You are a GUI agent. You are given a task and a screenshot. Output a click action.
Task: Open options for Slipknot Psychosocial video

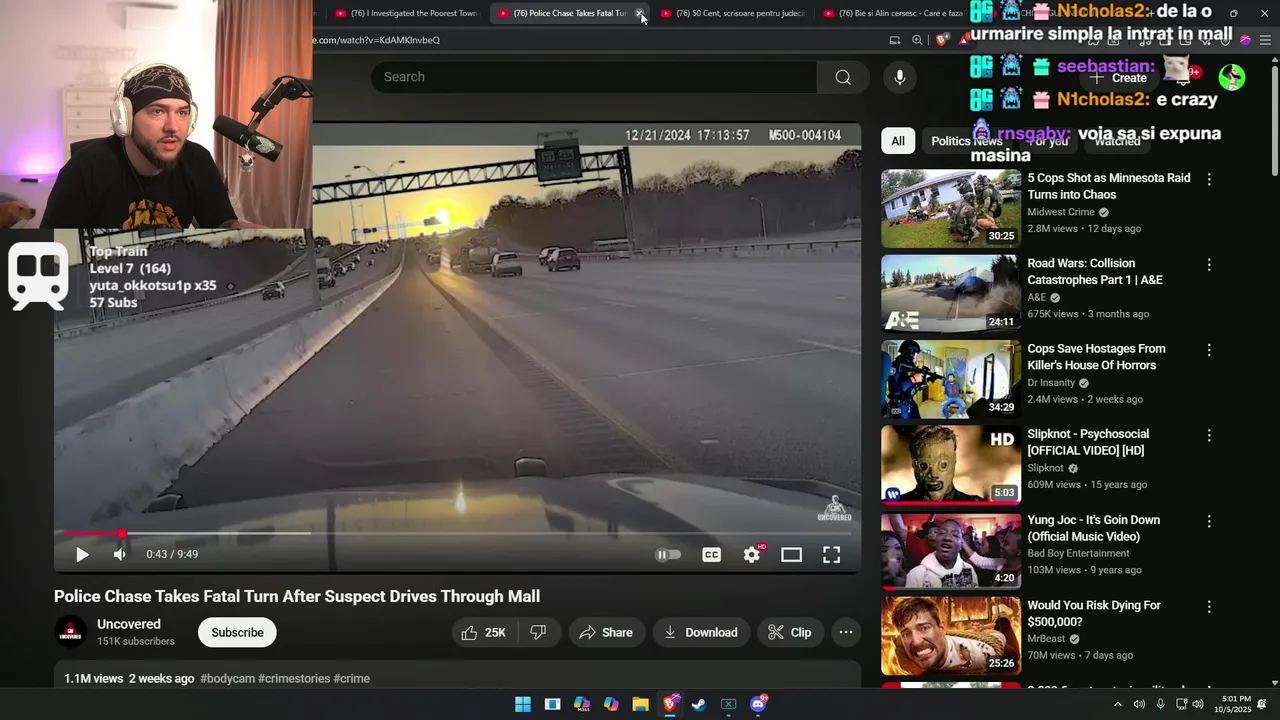(x=1209, y=436)
